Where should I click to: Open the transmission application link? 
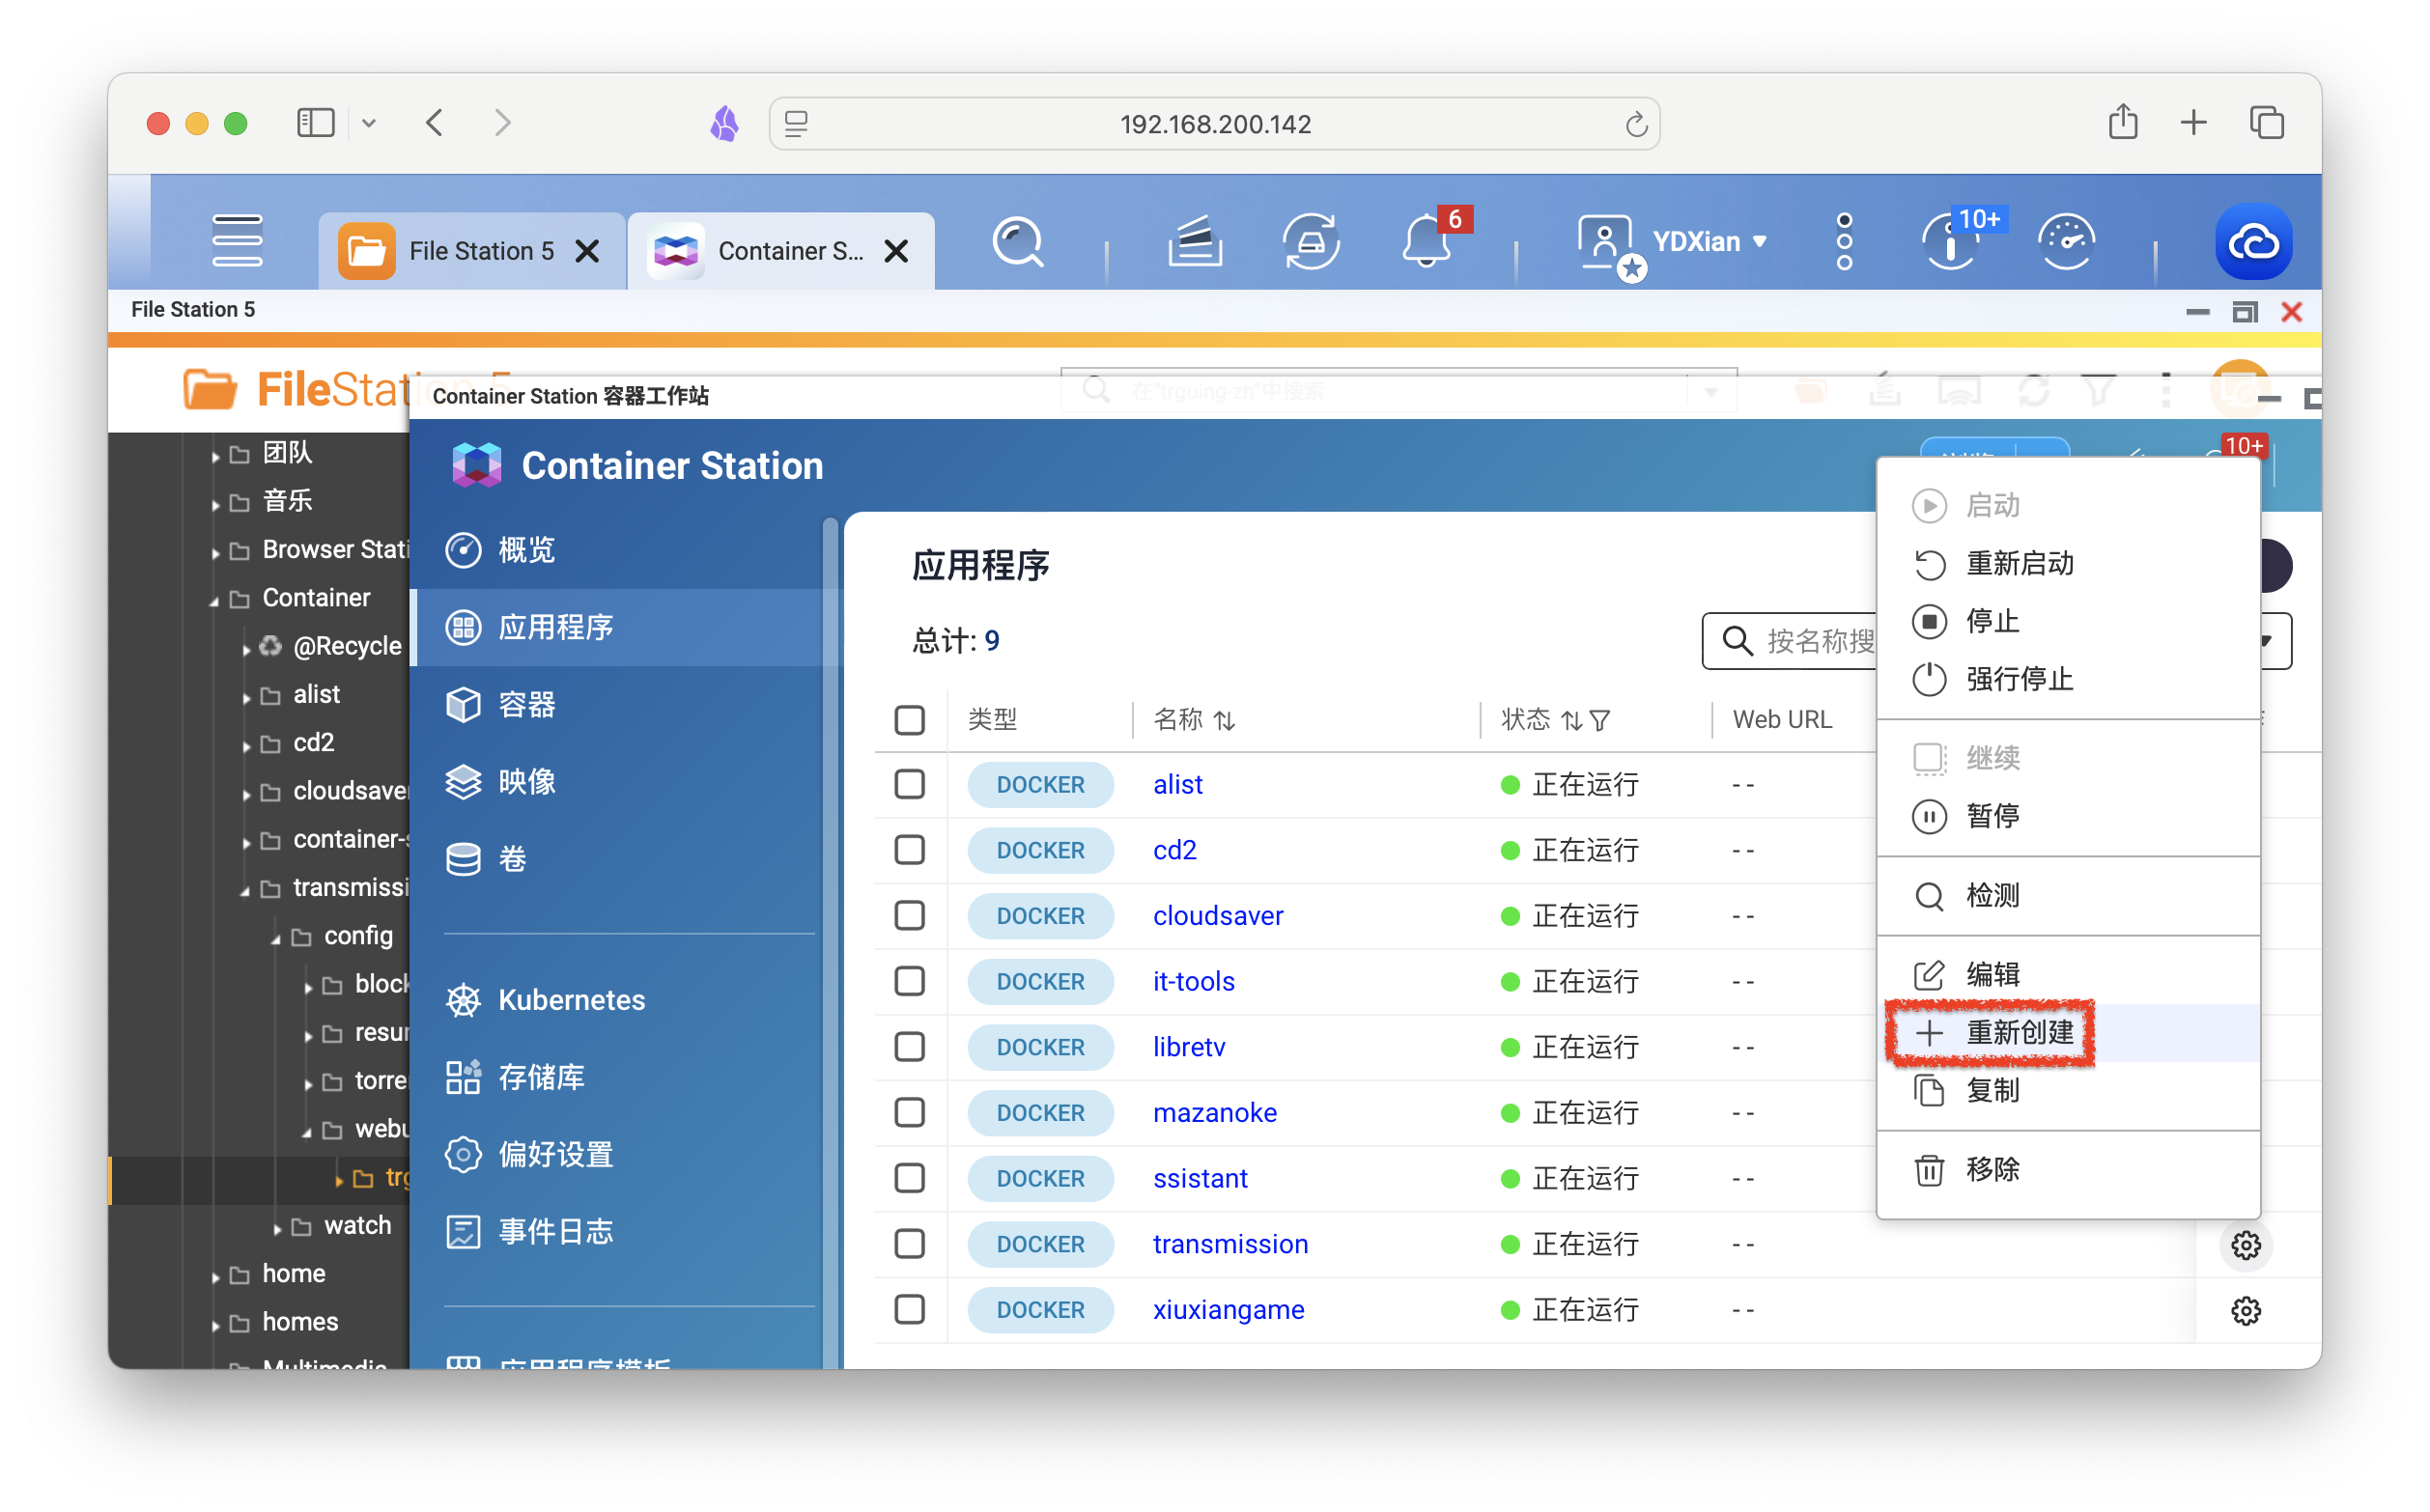1230,1244
